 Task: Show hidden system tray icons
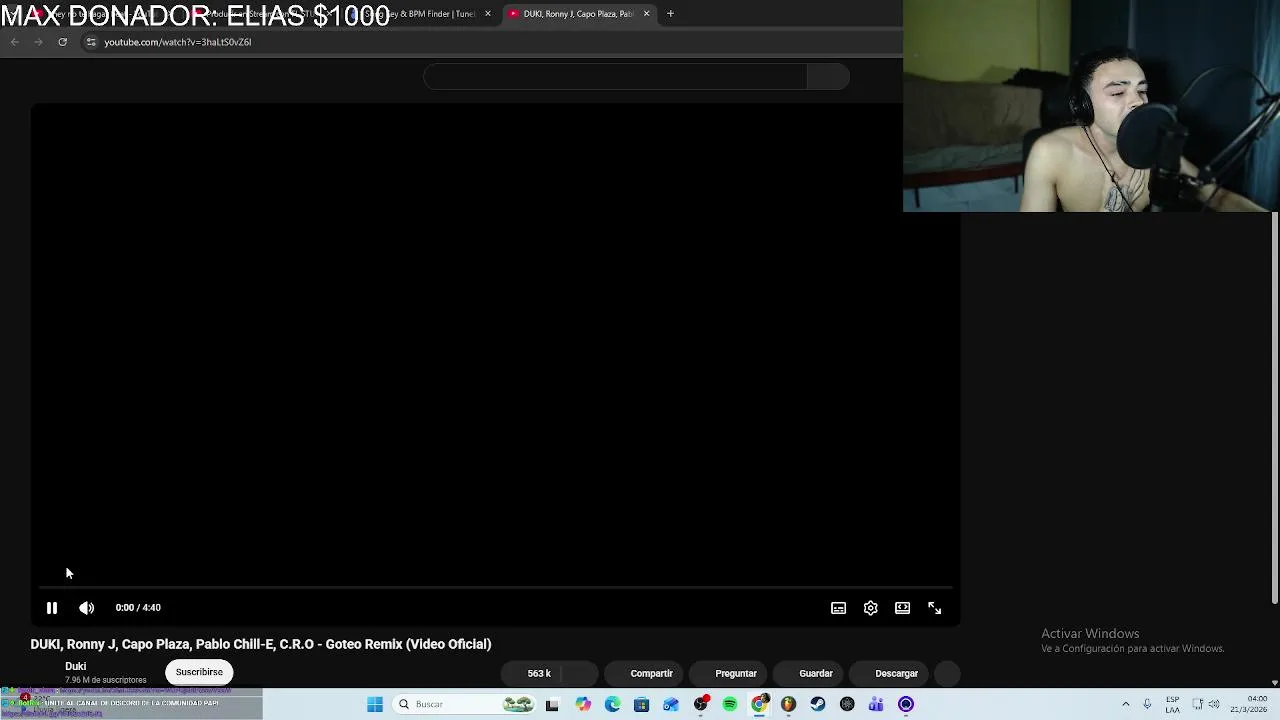(x=1125, y=704)
